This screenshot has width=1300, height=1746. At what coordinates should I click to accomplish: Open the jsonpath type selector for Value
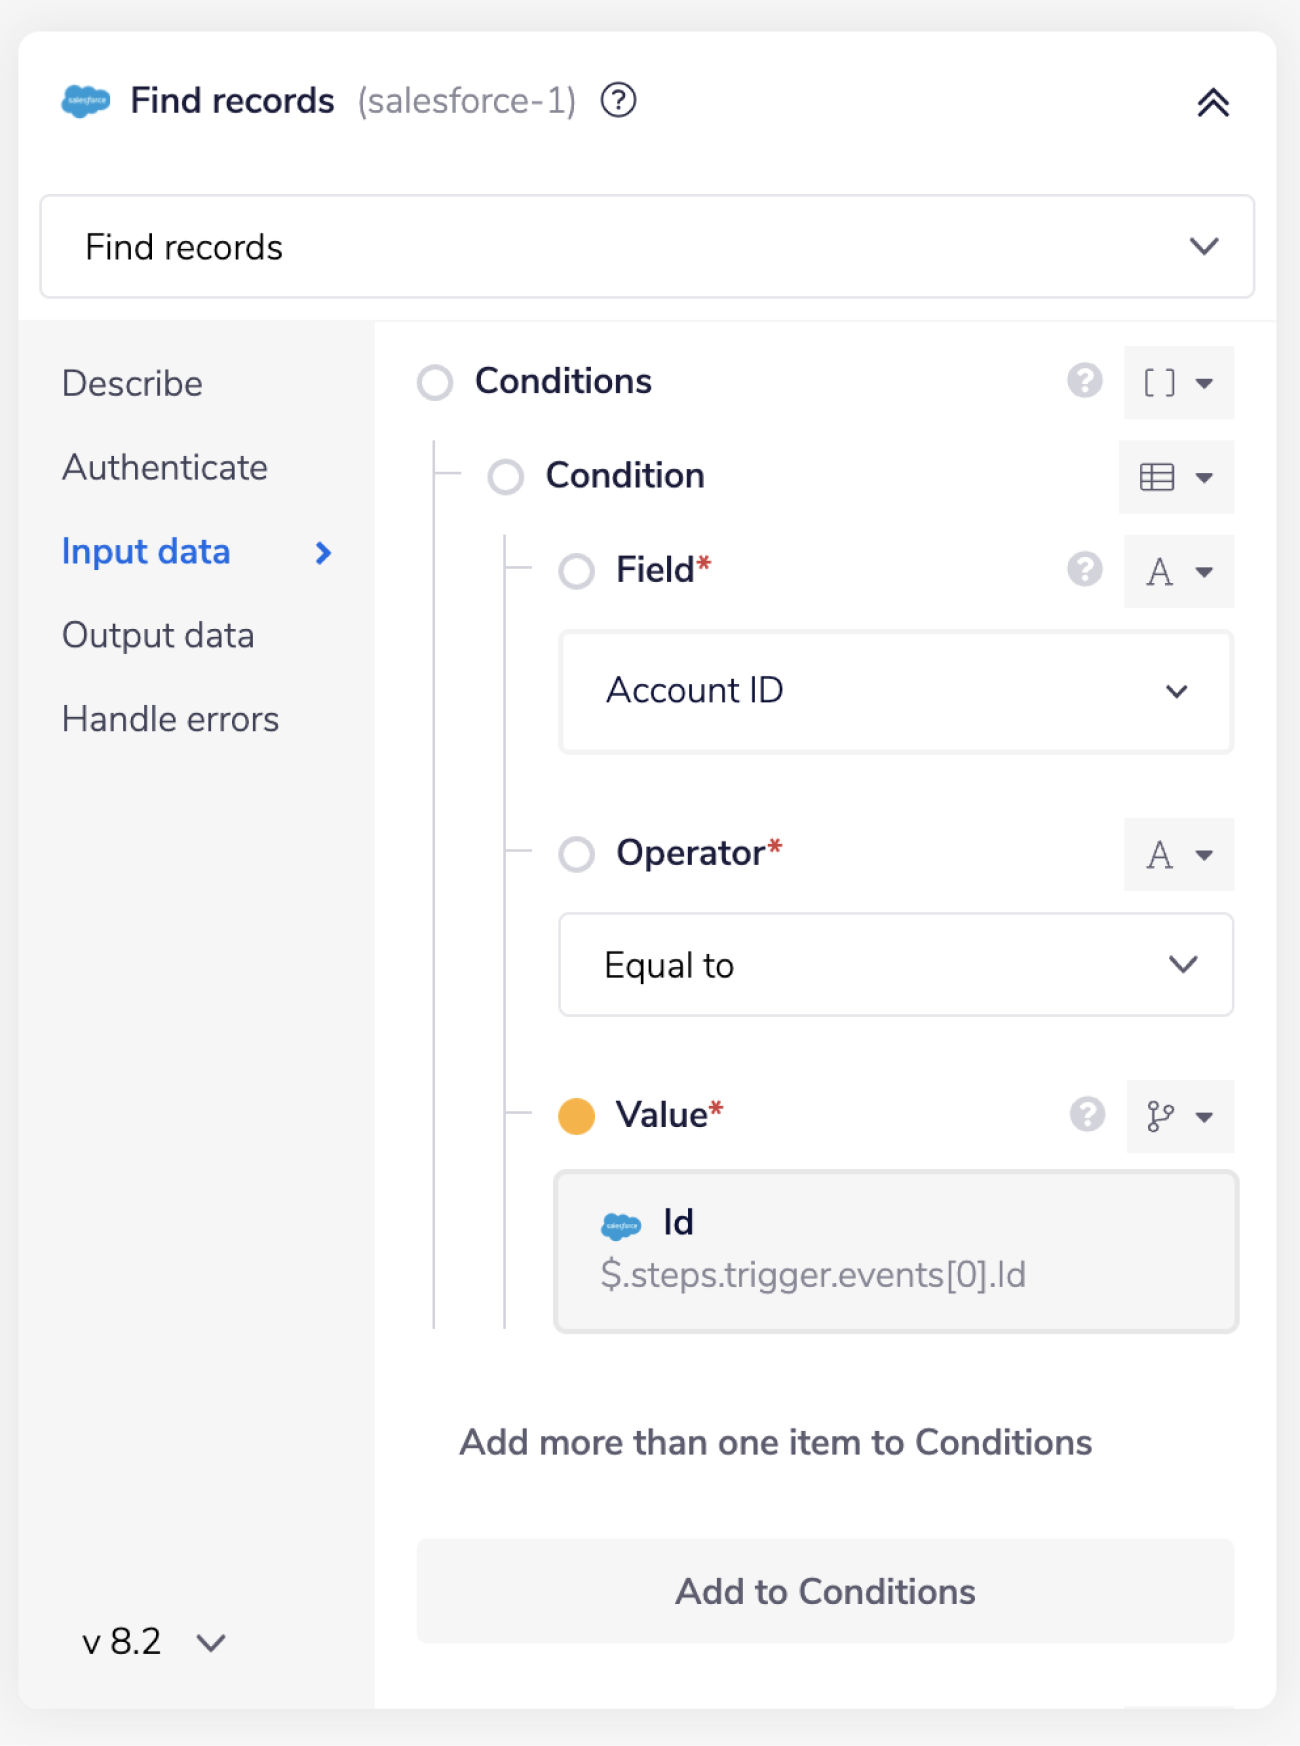(x=1179, y=1116)
